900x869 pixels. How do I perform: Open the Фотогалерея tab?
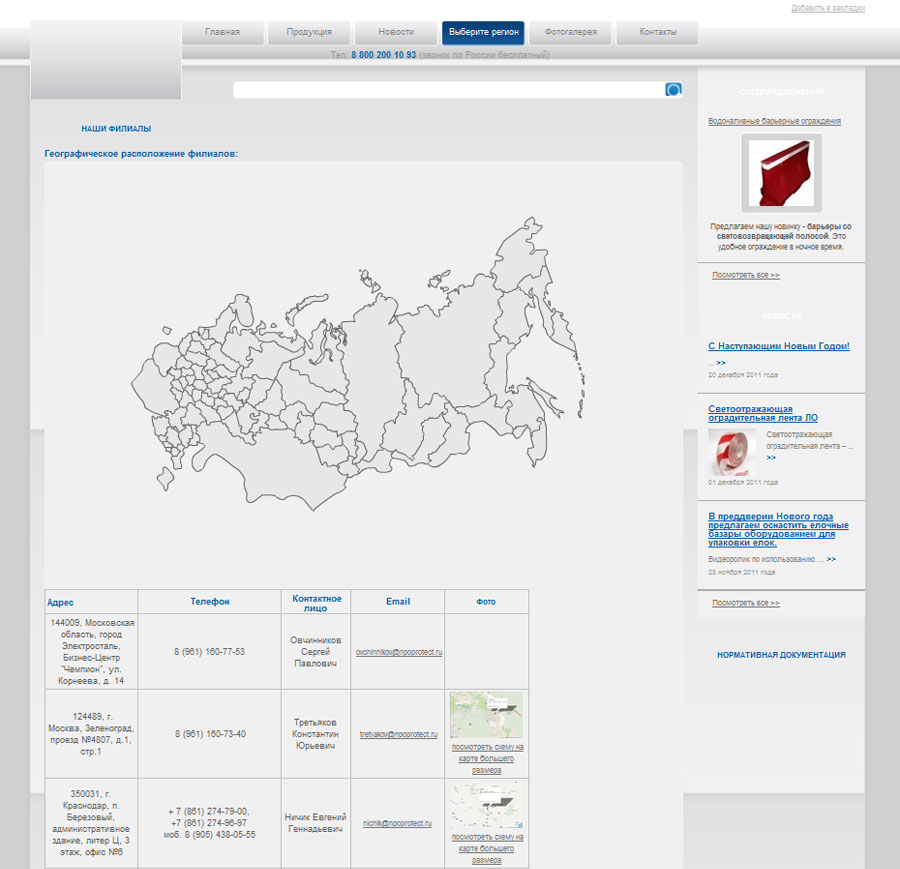(570, 32)
